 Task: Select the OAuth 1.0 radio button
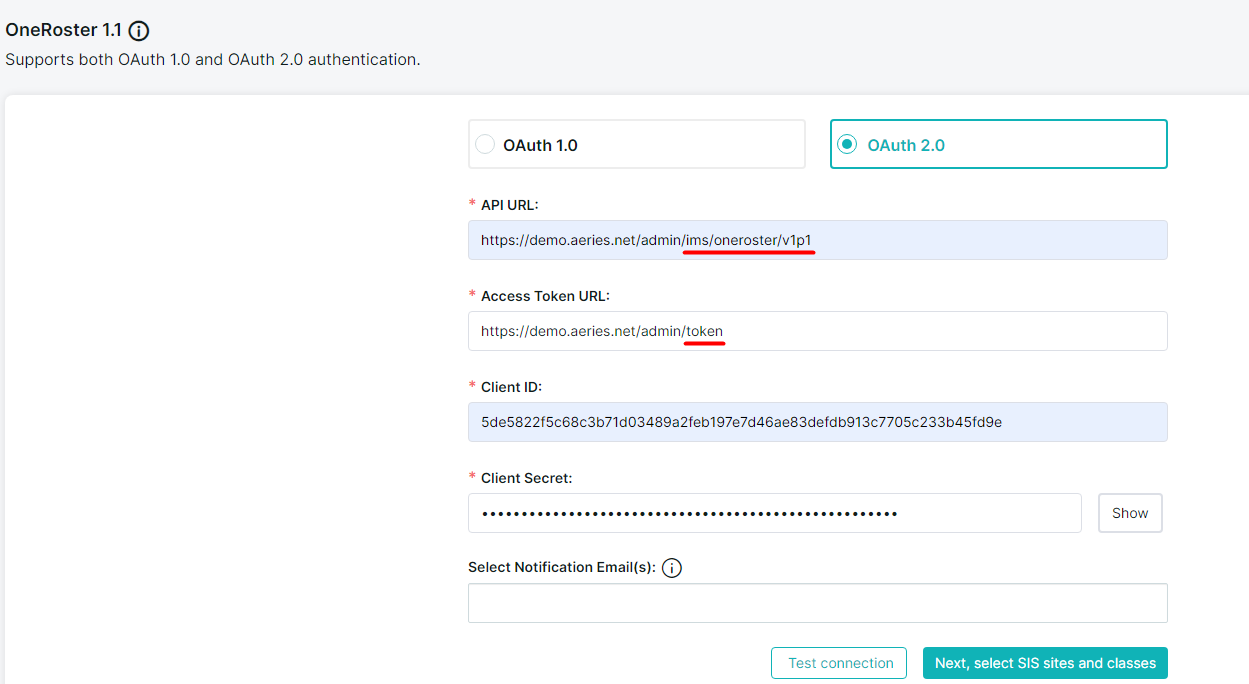point(485,145)
